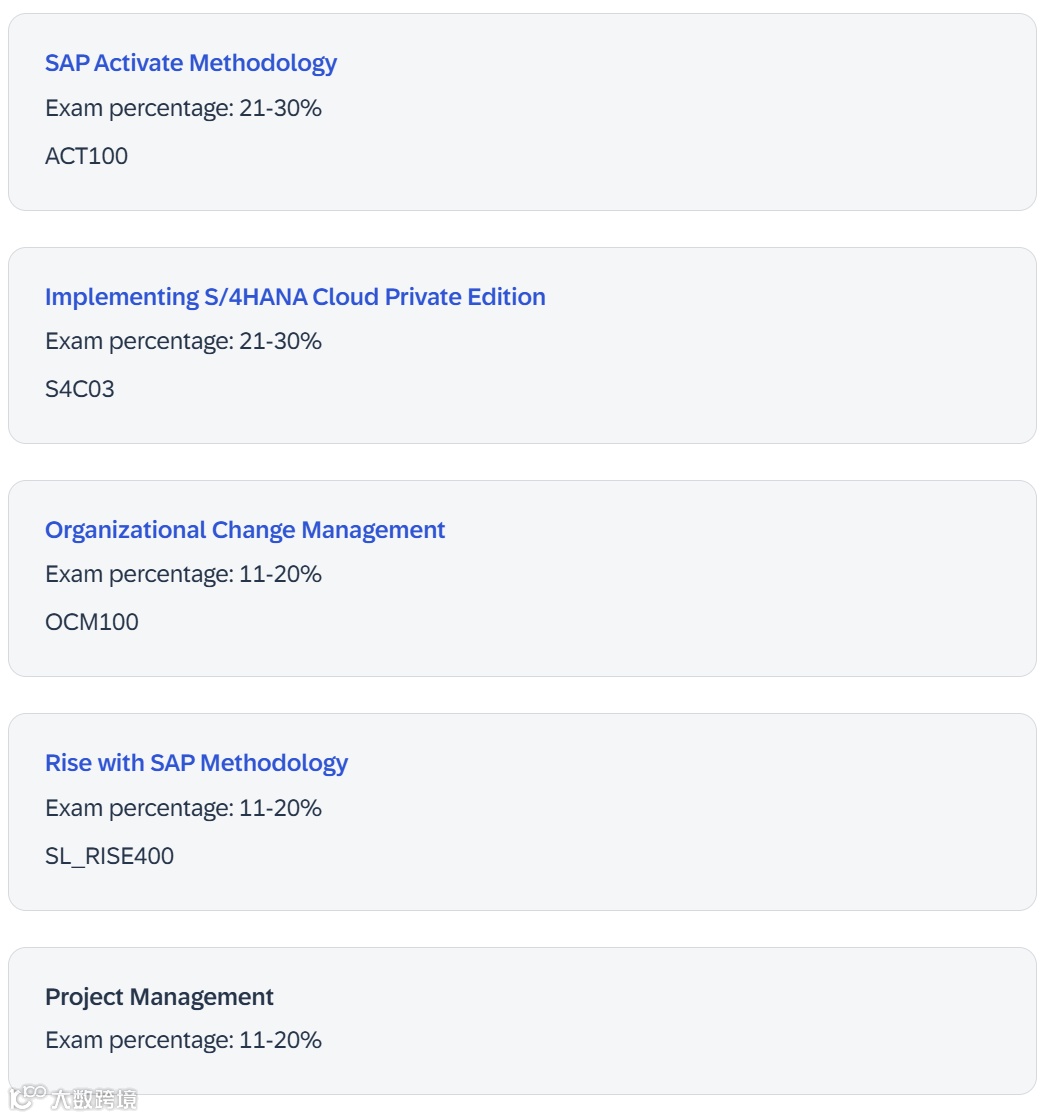1053x1118 pixels.
Task: Open Implementing S/4HANA Cloud Private Edition link
Action: coord(295,297)
